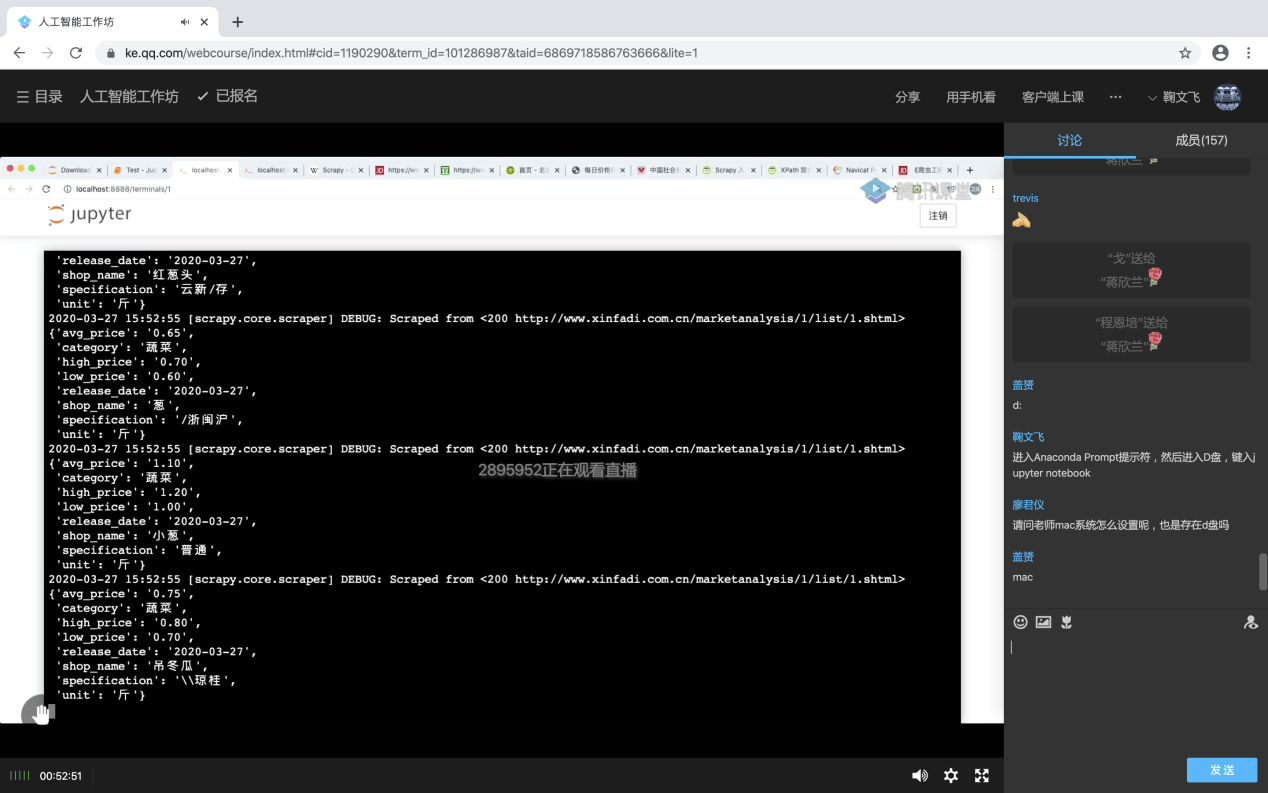
Task: Enter fullscreen video mode
Action: coord(982,775)
